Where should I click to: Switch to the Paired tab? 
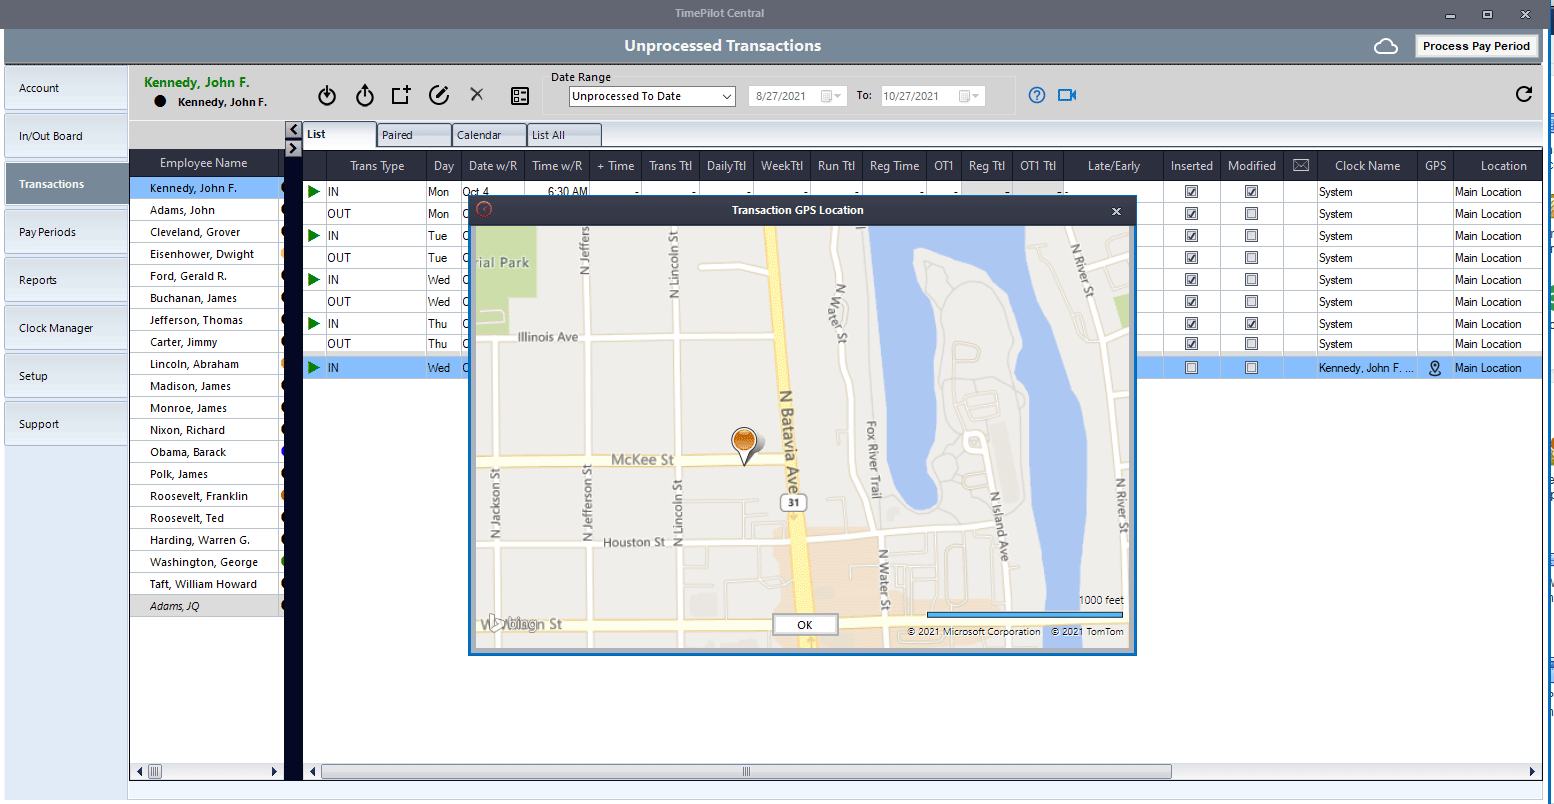[413, 135]
